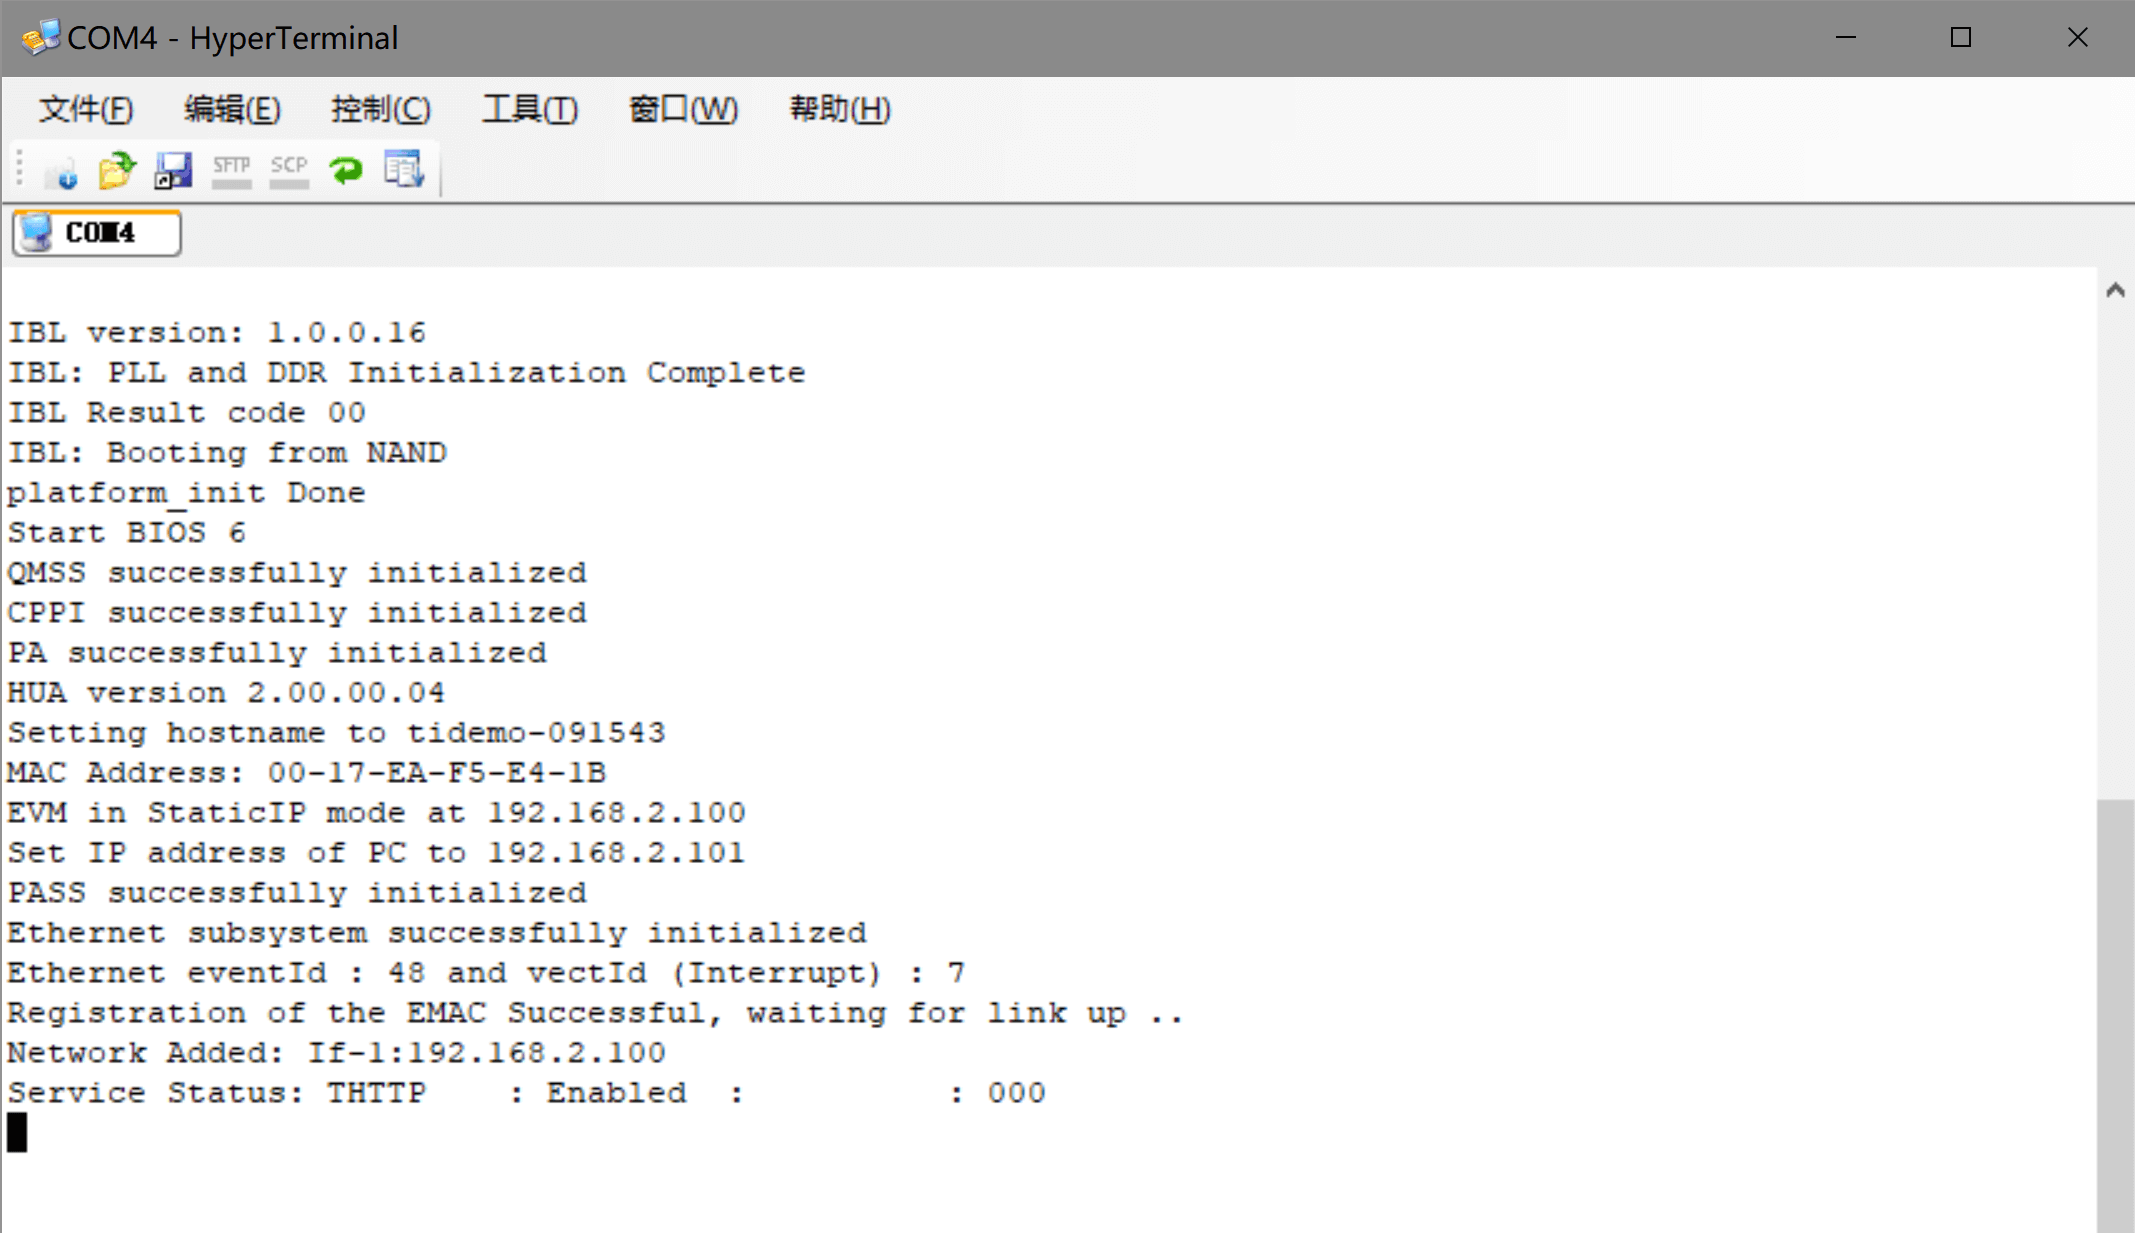This screenshot has width=2135, height=1233.
Task: Save session with the floppy disk icon
Action: pyautogui.click(x=173, y=171)
